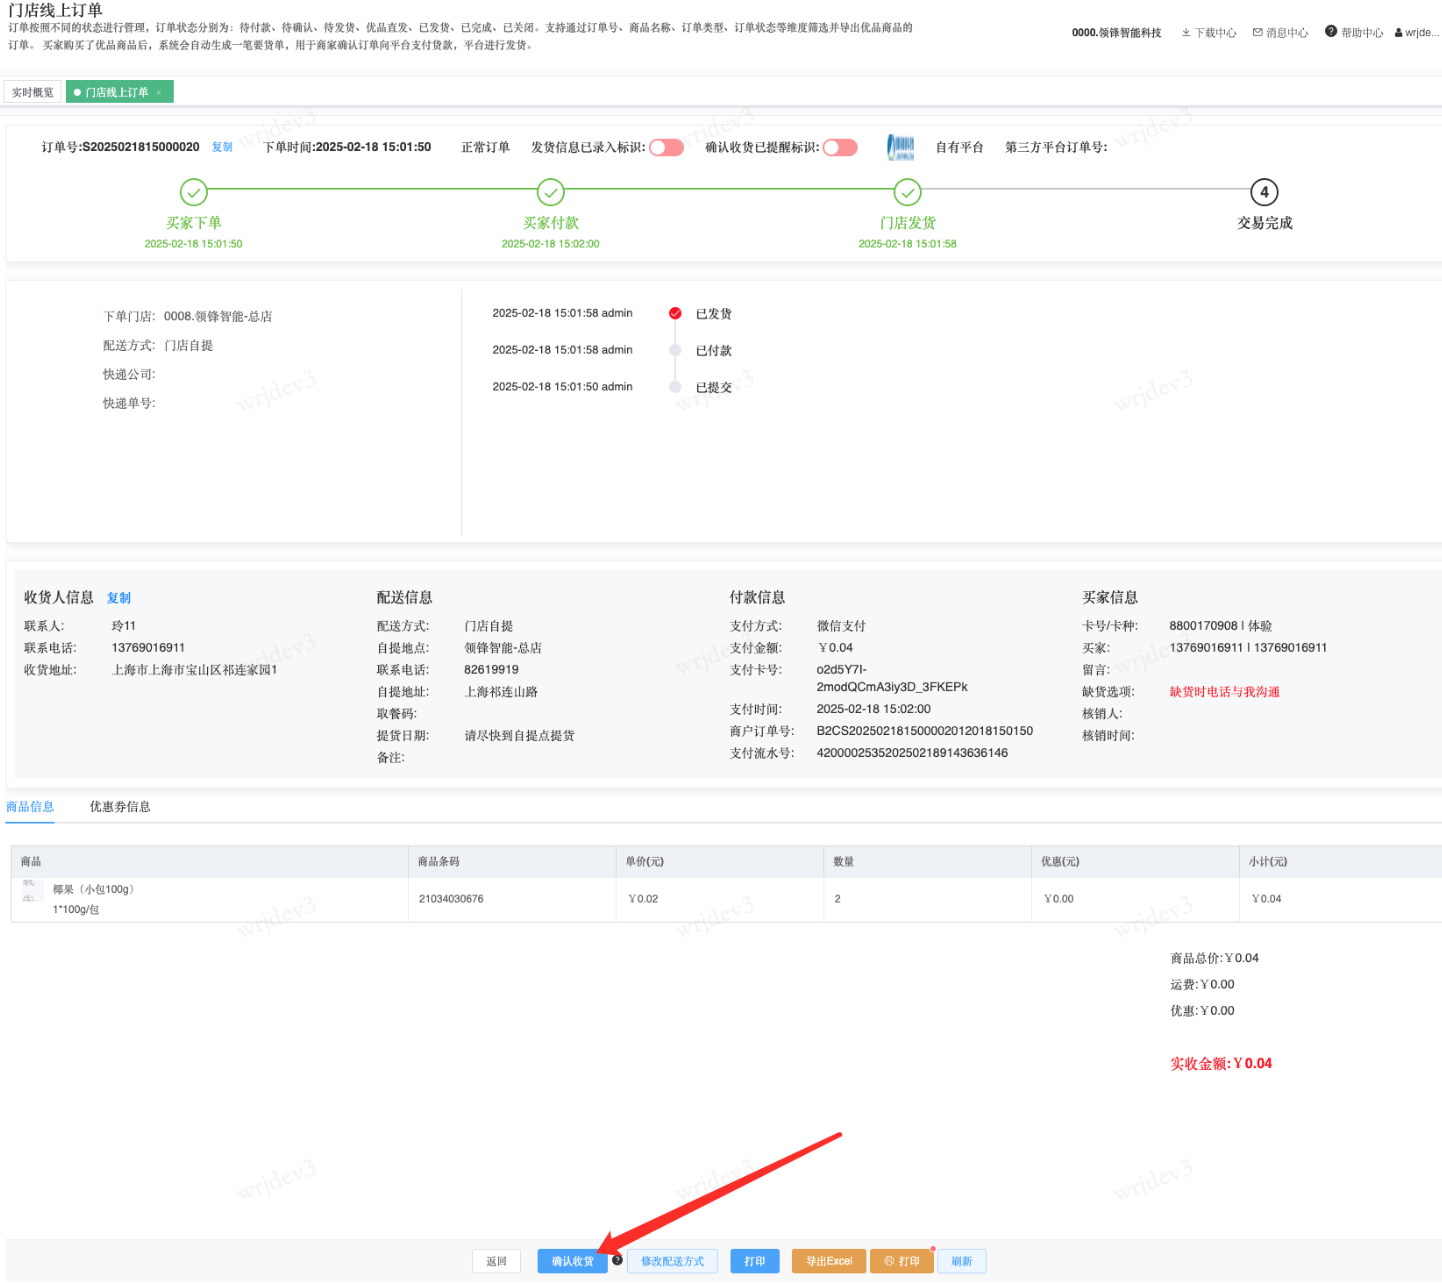
Task: Click the 门店发货 green checkmark step icon
Action: pyautogui.click(x=907, y=192)
